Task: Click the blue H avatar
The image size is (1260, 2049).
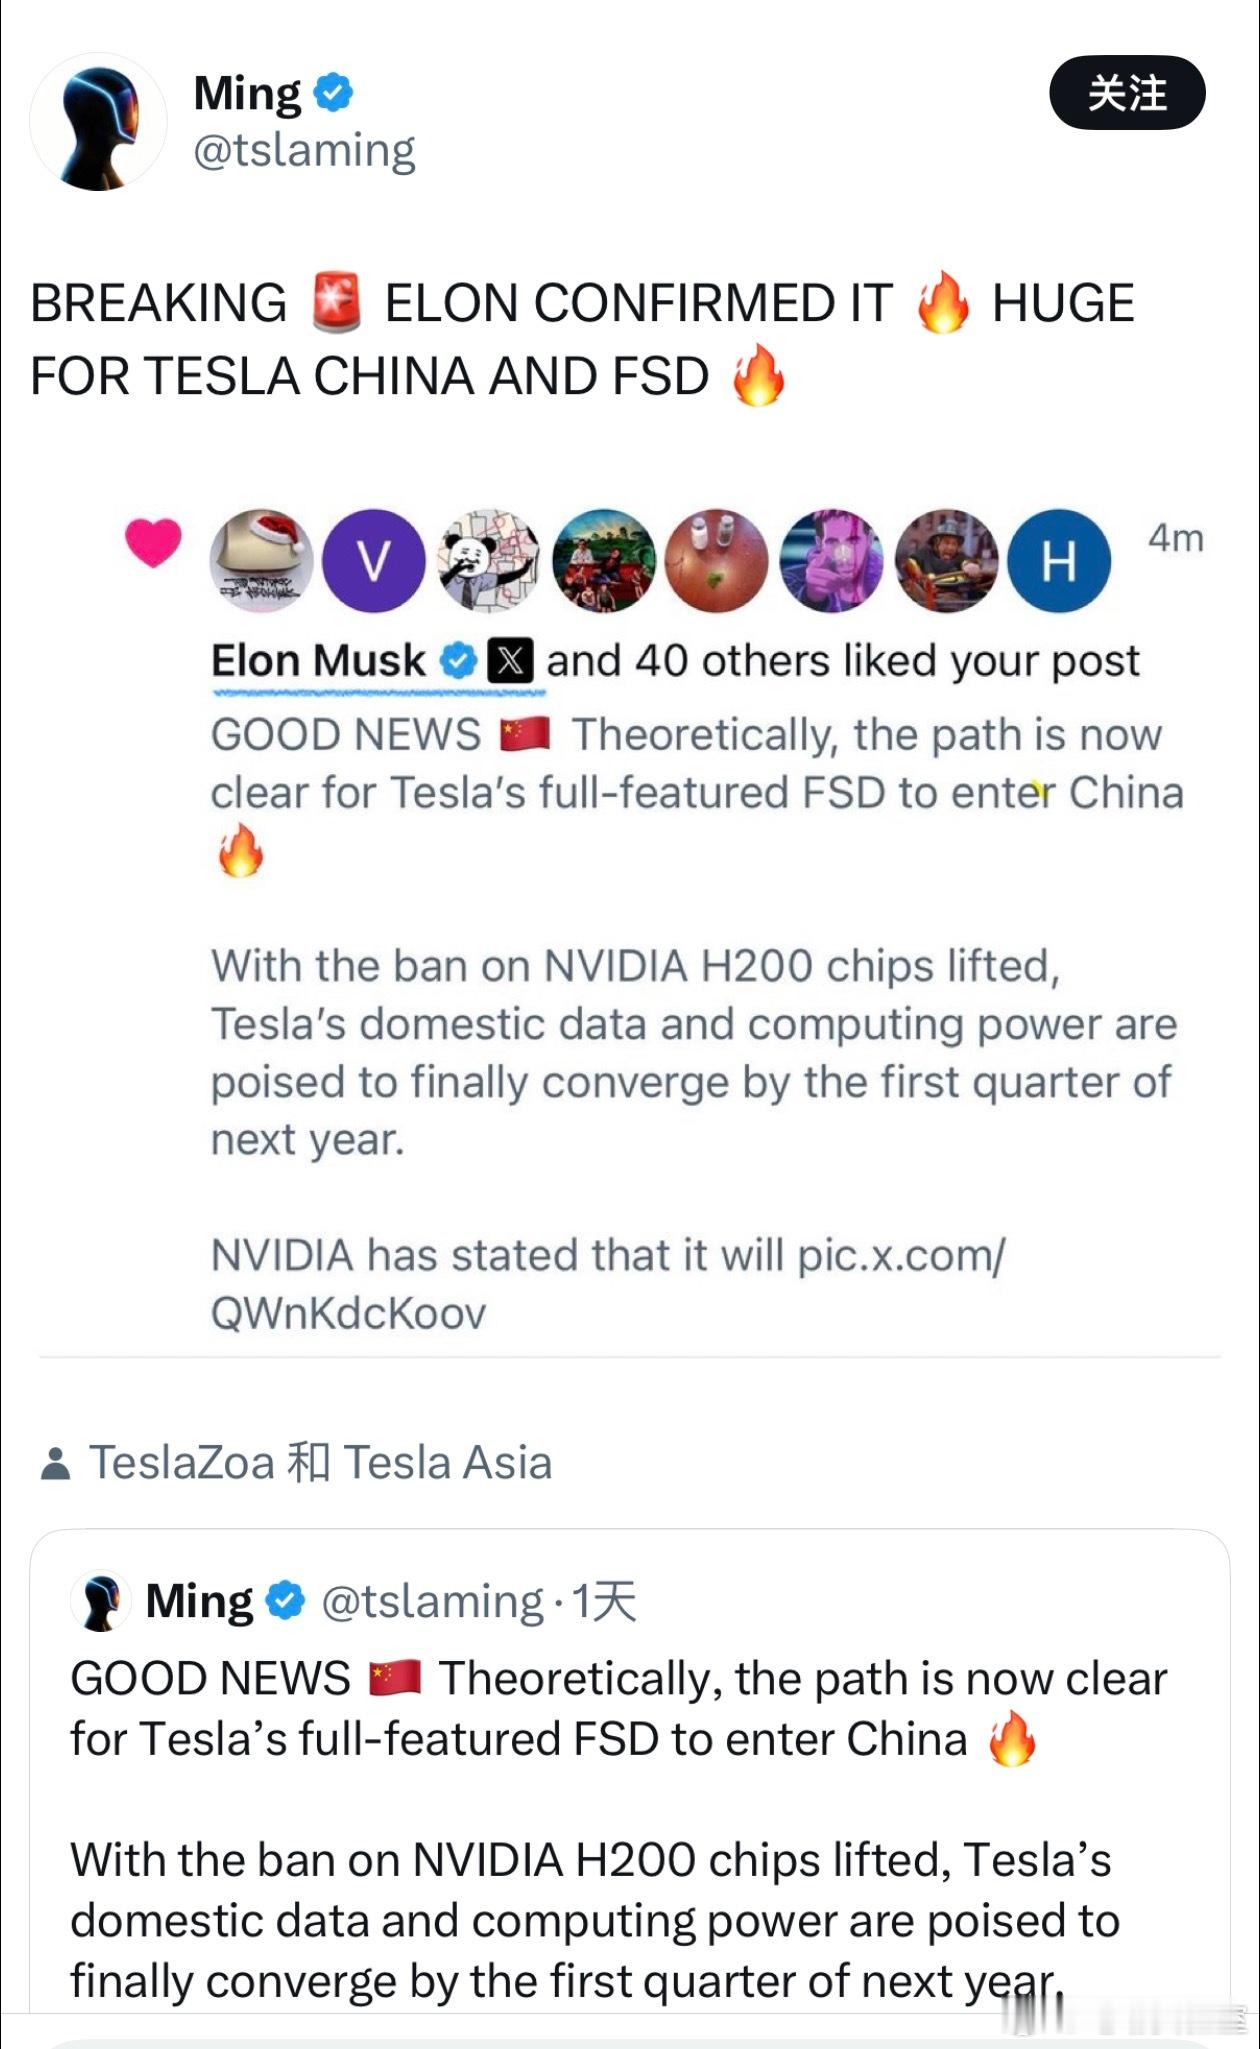Action: [1058, 560]
